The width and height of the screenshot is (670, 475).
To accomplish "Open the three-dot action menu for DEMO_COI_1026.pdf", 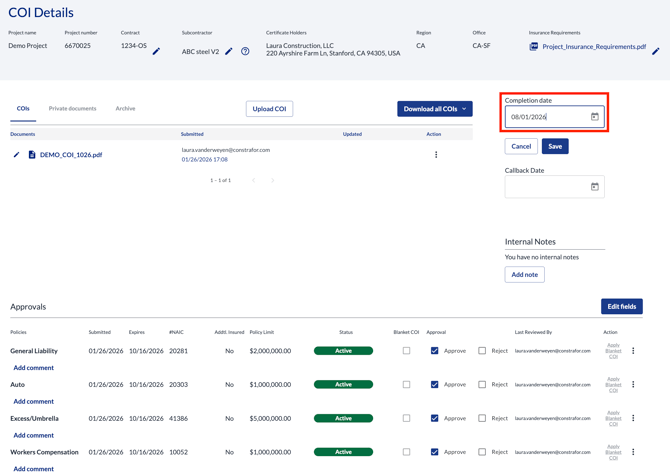I will point(436,155).
